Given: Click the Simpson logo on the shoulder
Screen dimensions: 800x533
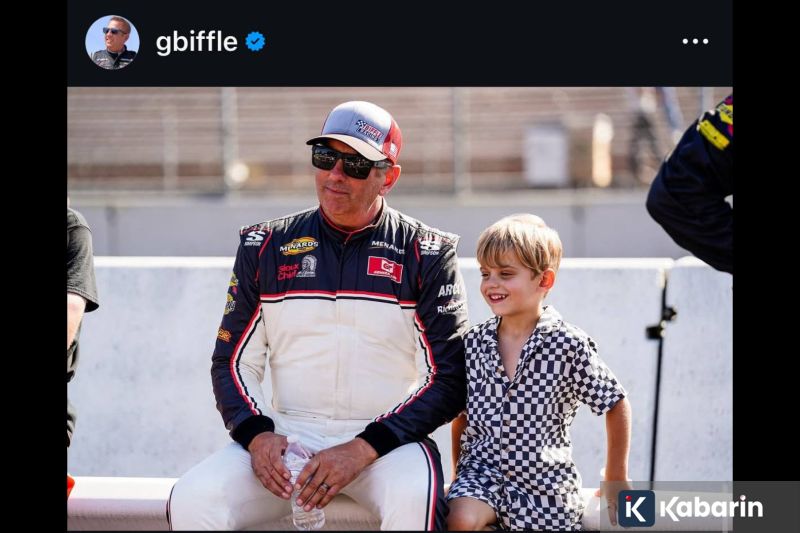Looking at the screenshot, I should click(x=255, y=237).
